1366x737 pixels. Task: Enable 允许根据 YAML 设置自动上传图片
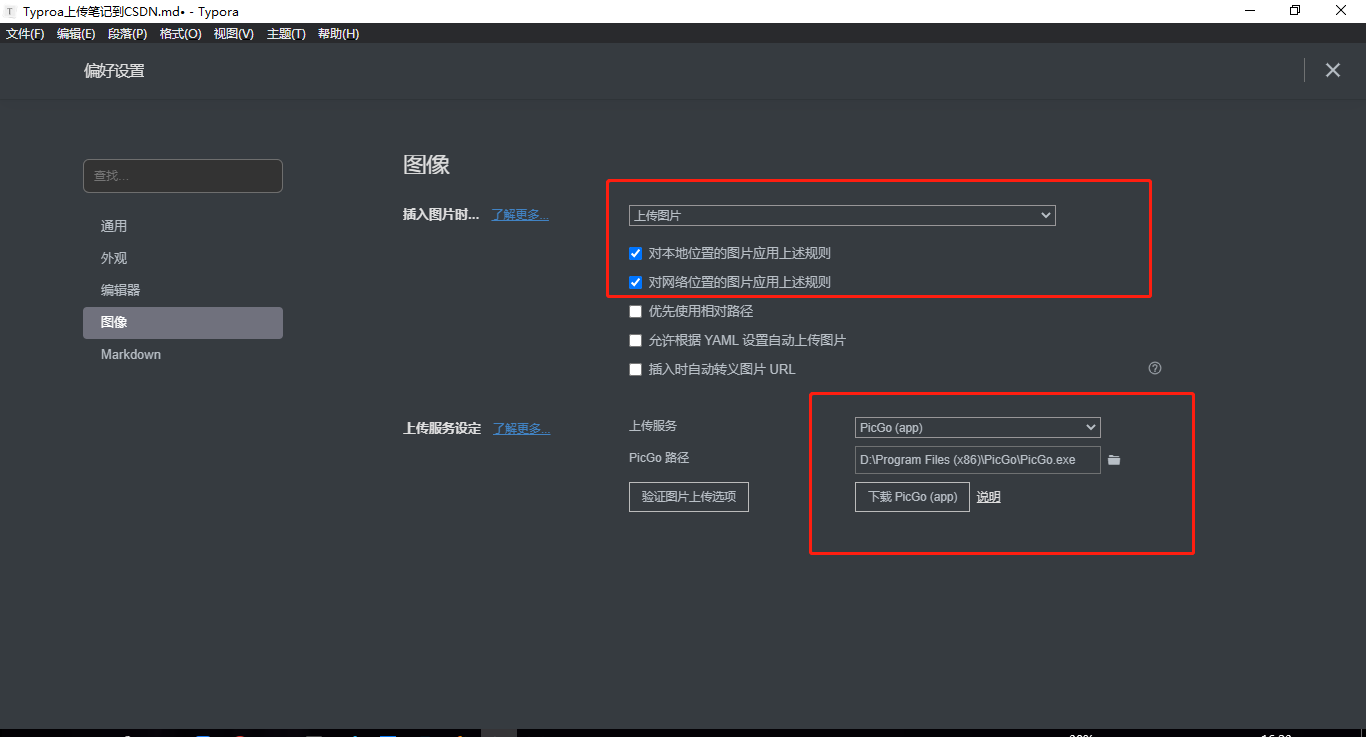[635, 340]
